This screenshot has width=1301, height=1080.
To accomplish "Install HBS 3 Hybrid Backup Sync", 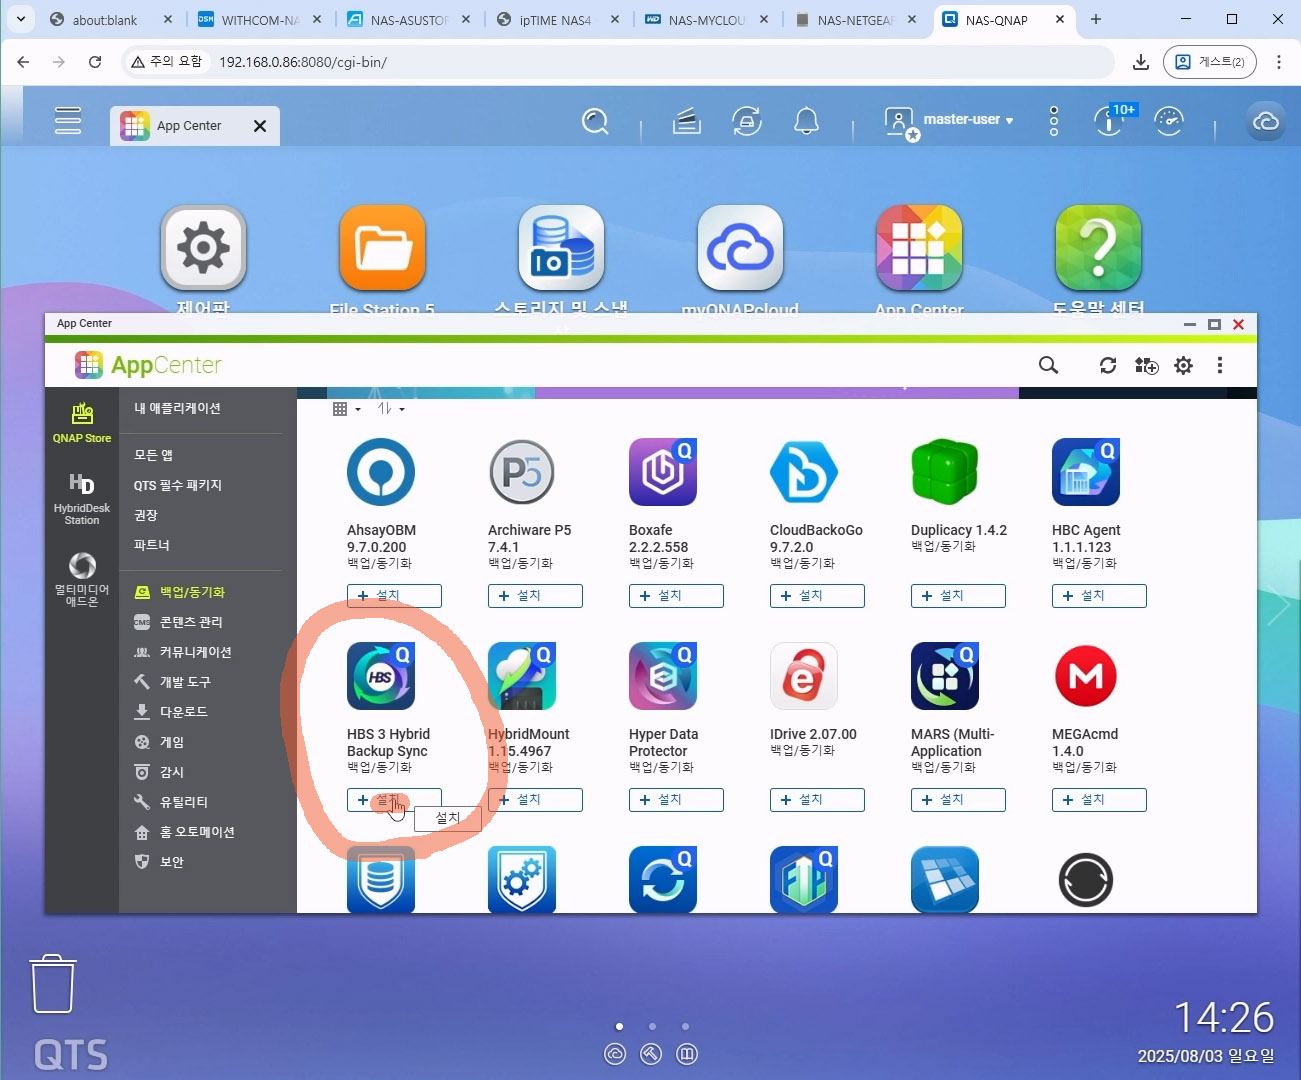I will pyautogui.click(x=394, y=800).
